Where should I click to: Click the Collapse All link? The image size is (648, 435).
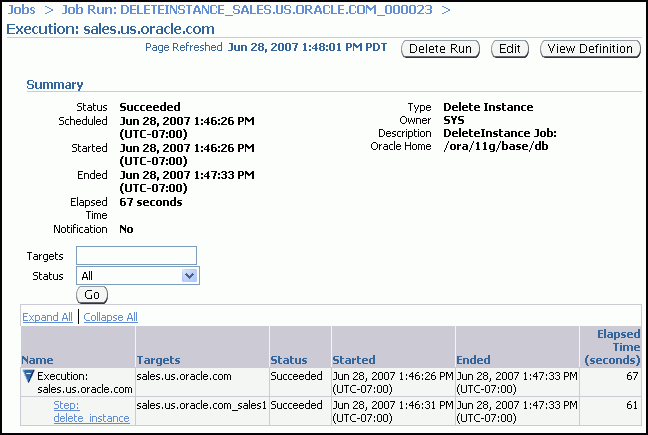pyautogui.click(x=110, y=317)
